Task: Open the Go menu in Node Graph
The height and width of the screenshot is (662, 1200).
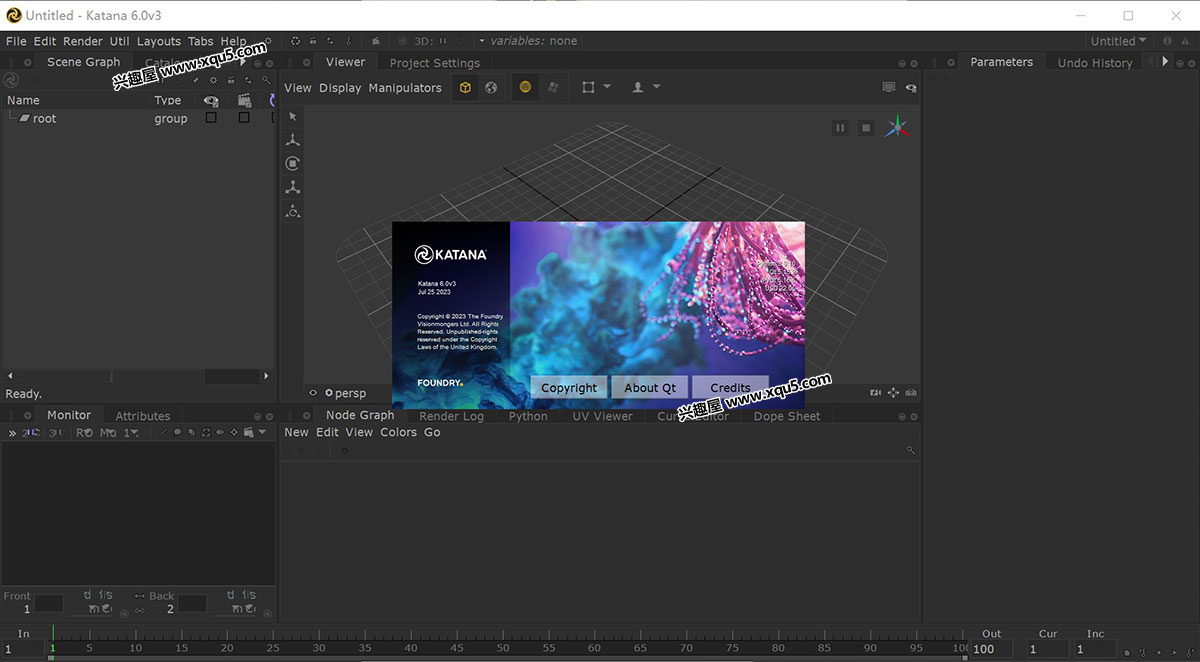Action: (x=432, y=432)
